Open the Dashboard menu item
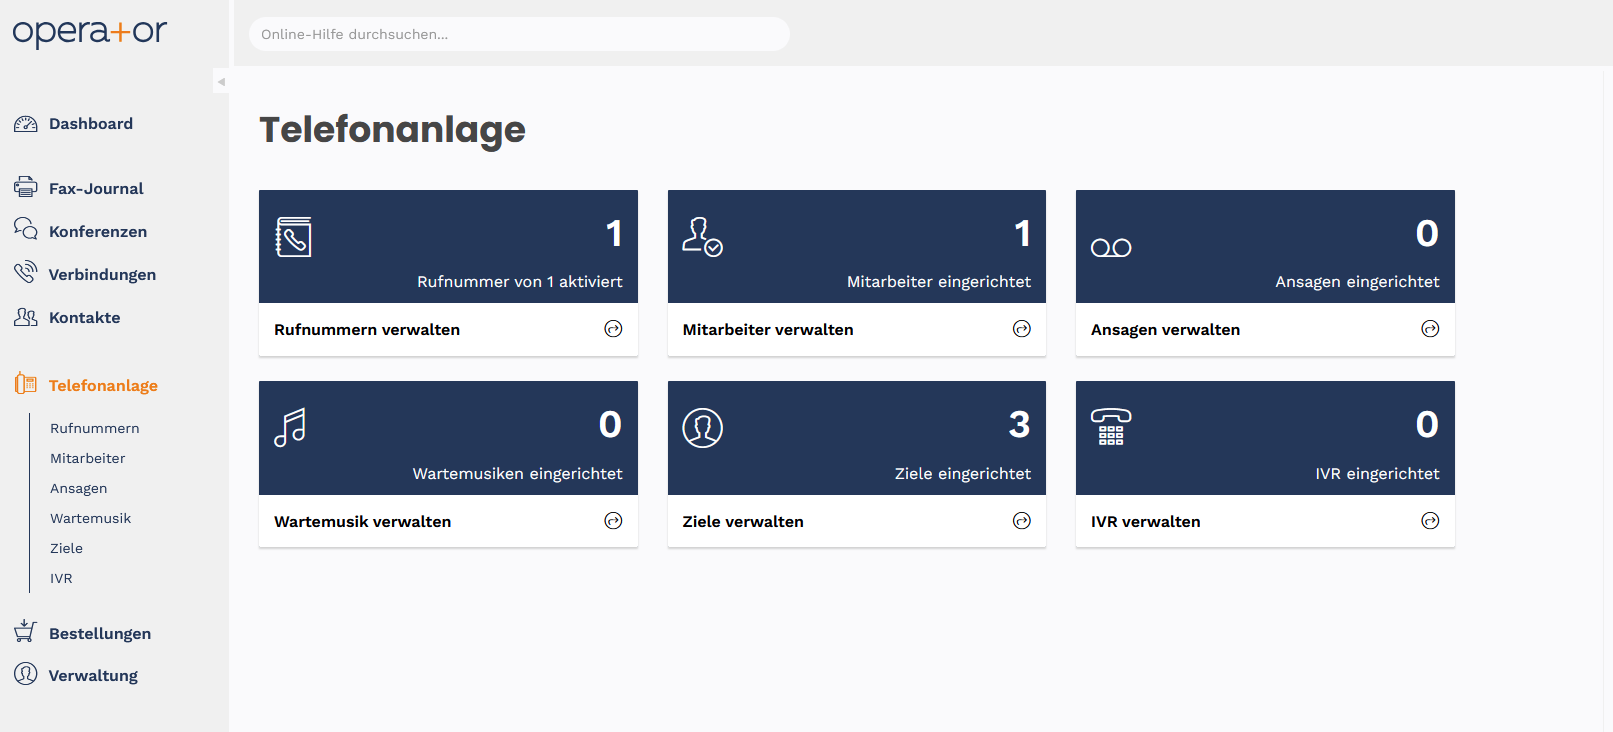1613x732 pixels. pos(90,124)
